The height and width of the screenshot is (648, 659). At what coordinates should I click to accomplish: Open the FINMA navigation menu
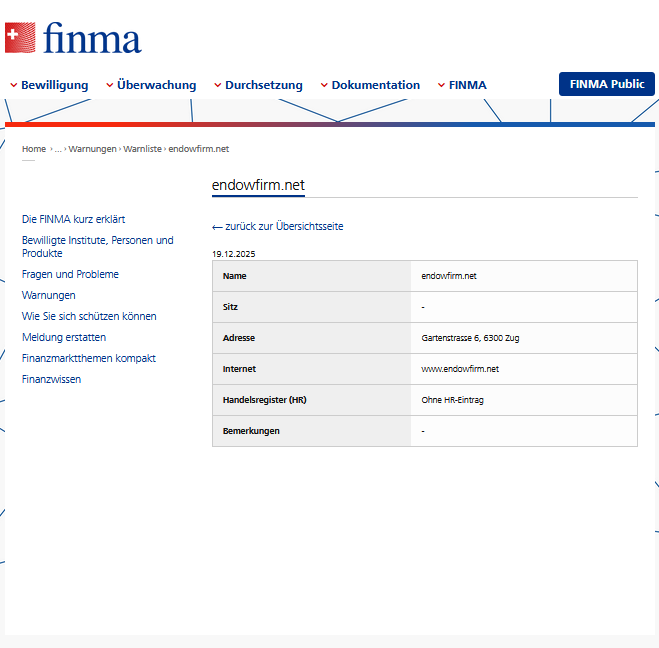[462, 85]
